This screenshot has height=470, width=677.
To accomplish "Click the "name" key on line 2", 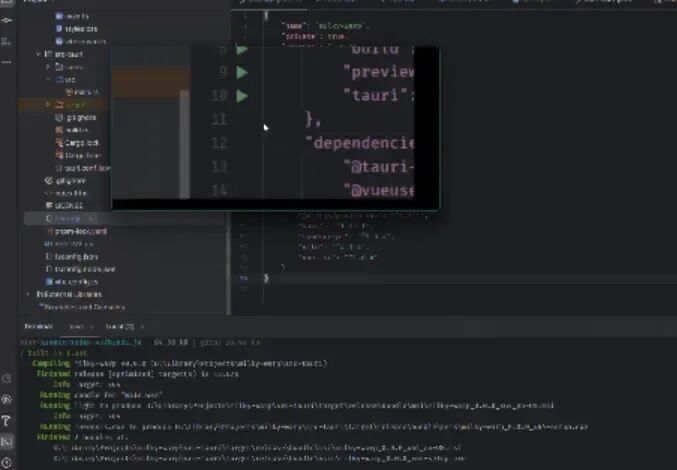I will click(294, 26).
